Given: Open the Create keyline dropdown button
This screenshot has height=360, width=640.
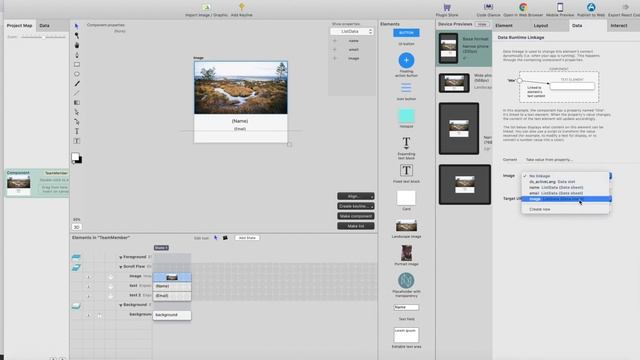Looking at the screenshot, I should (356, 206).
